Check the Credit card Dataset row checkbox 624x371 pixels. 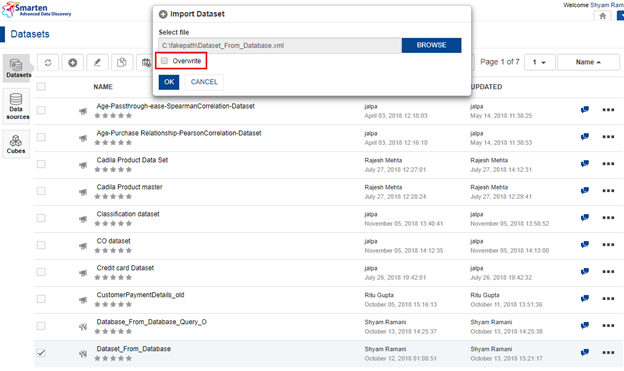pos(41,272)
